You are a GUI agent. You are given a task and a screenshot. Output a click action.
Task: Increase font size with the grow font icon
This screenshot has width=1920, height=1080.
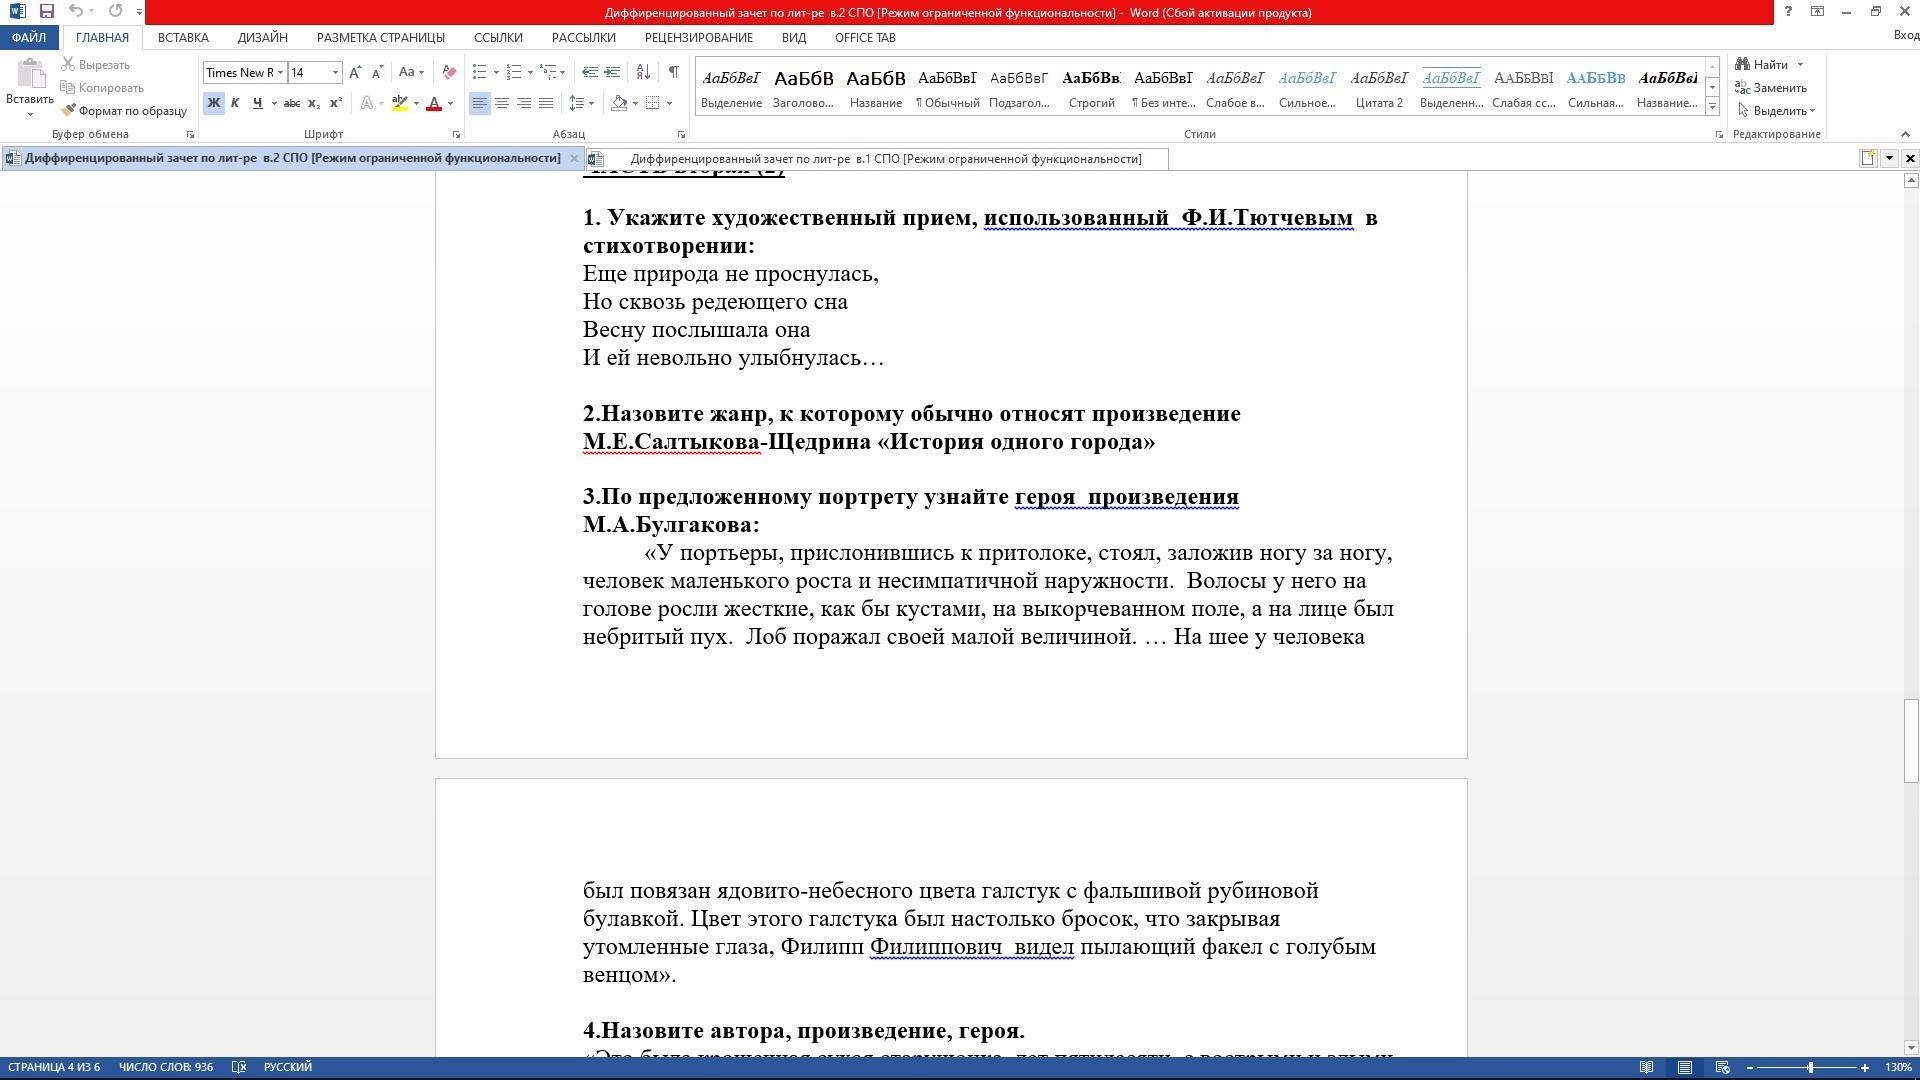[x=355, y=72]
